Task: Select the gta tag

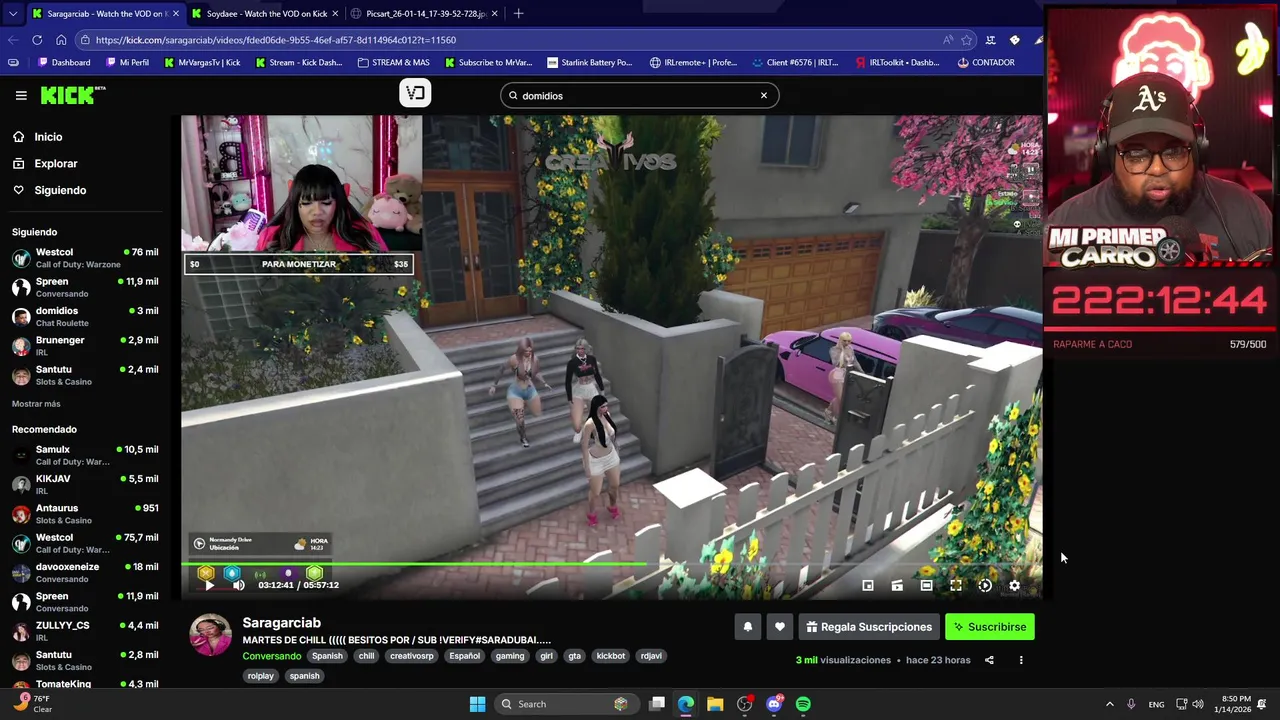Action: (x=574, y=656)
